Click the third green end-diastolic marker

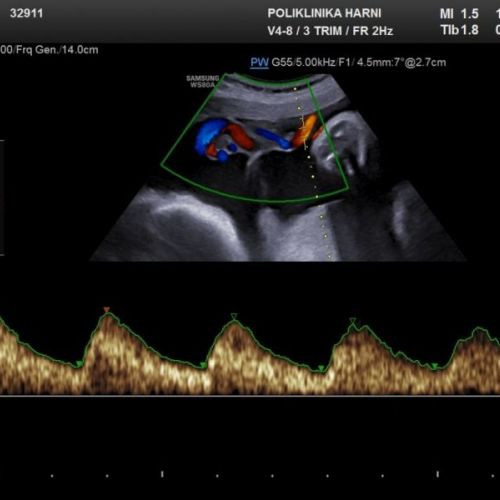[x=321, y=368]
